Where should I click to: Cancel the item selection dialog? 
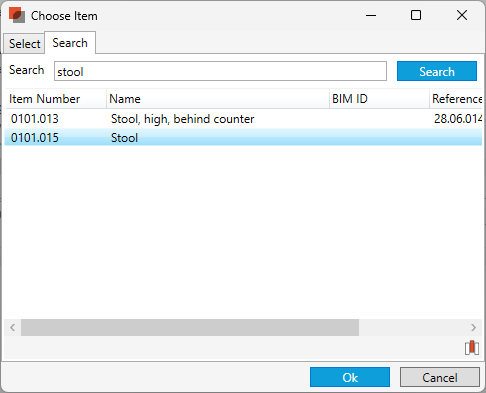pyautogui.click(x=440, y=377)
